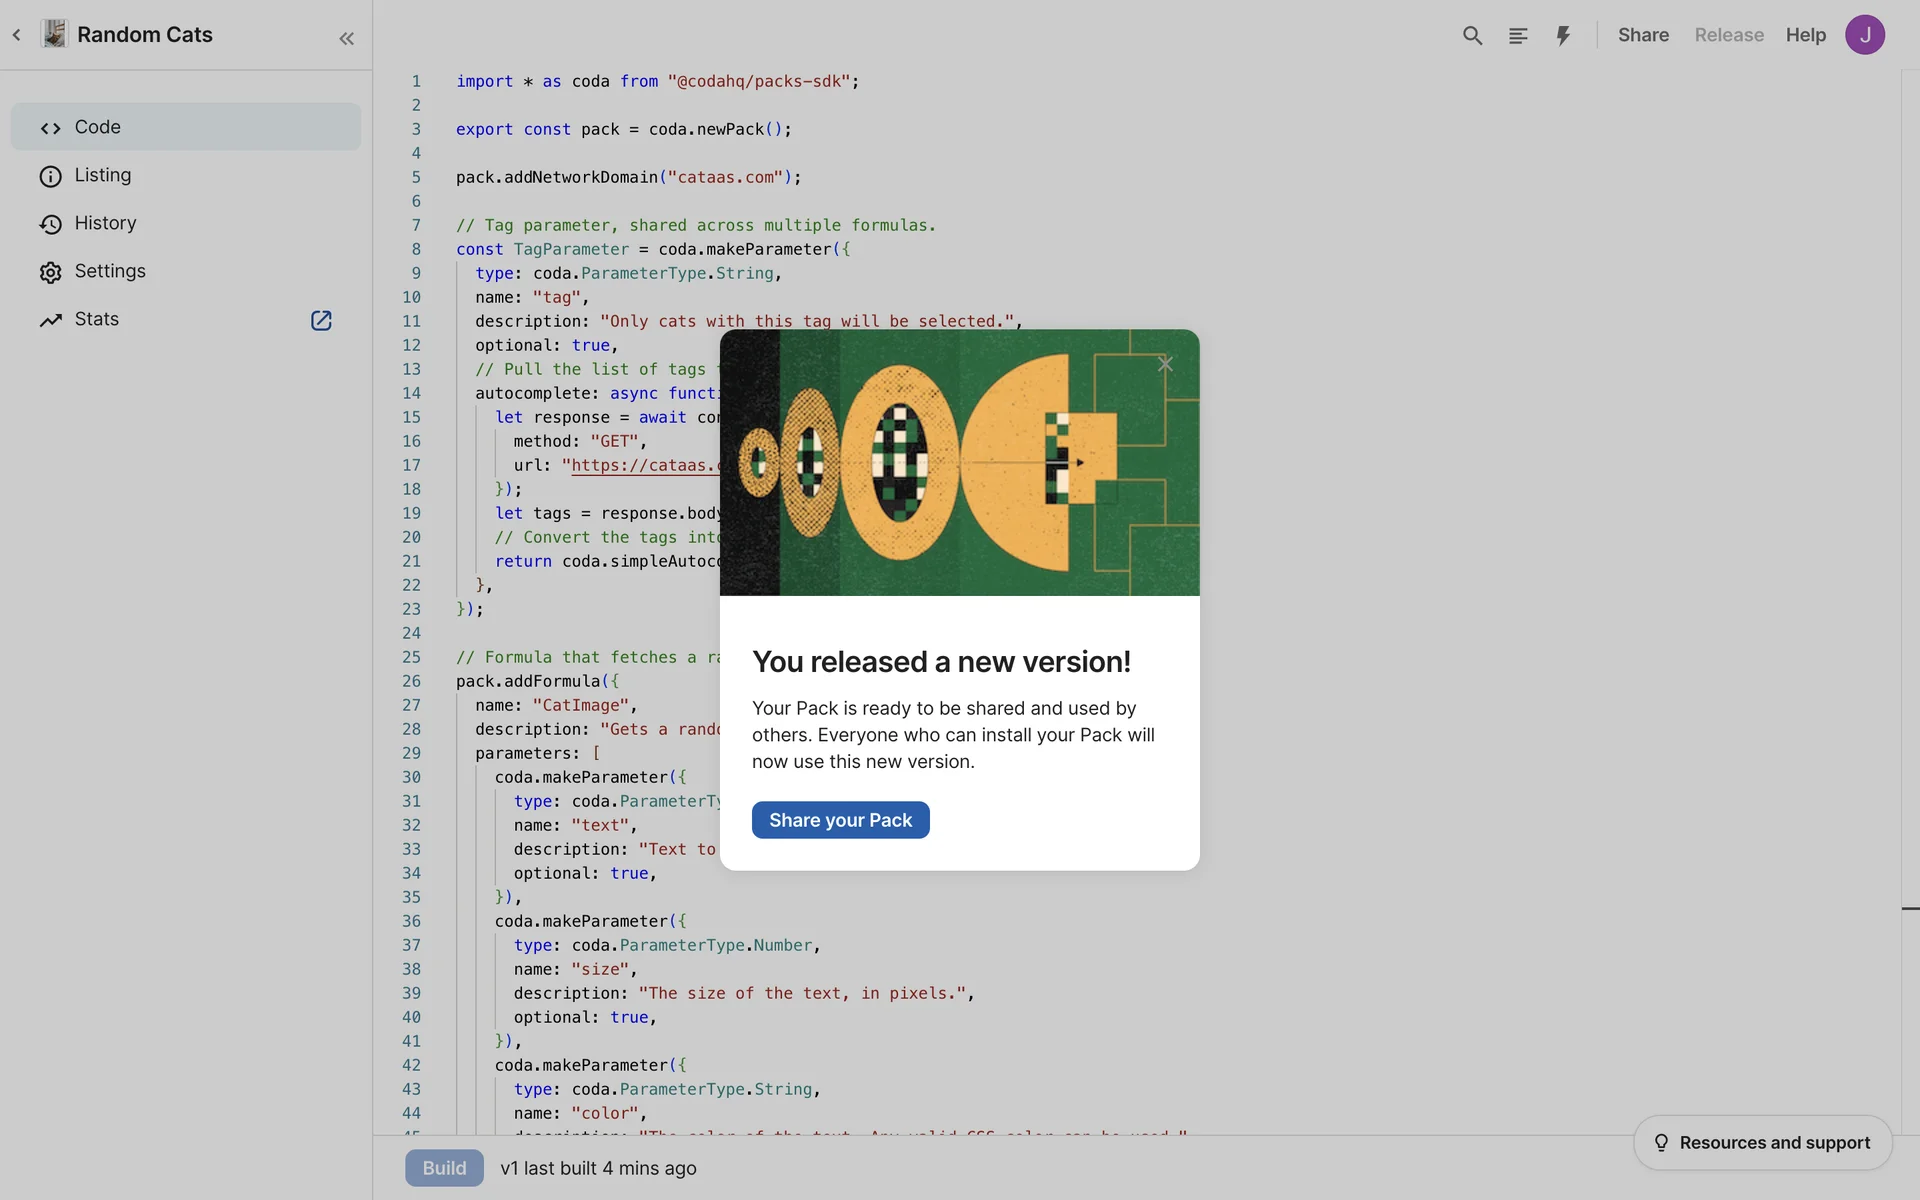The width and height of the screenshot is (1920, 1200).
Task: Open the outline lines icon
Action: click(1517, 36)
